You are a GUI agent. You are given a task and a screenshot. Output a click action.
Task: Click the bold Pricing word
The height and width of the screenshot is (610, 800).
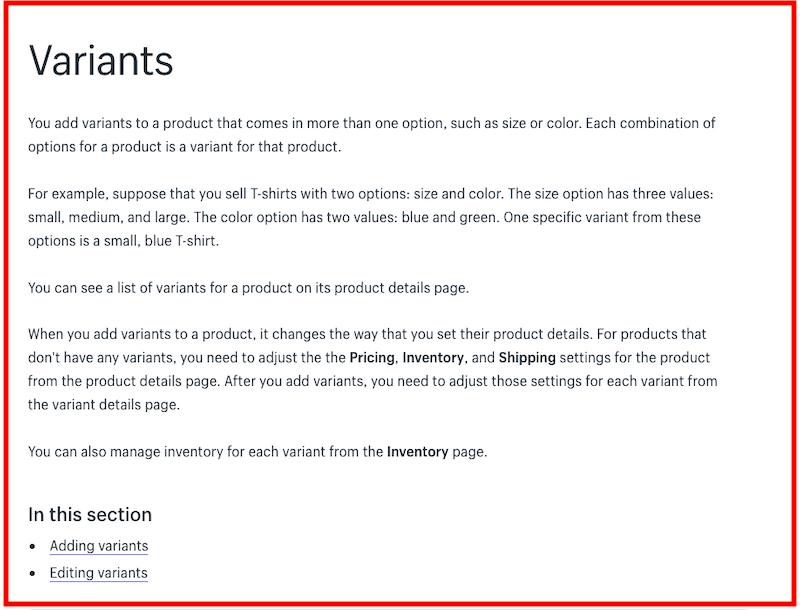click(372, 358)
